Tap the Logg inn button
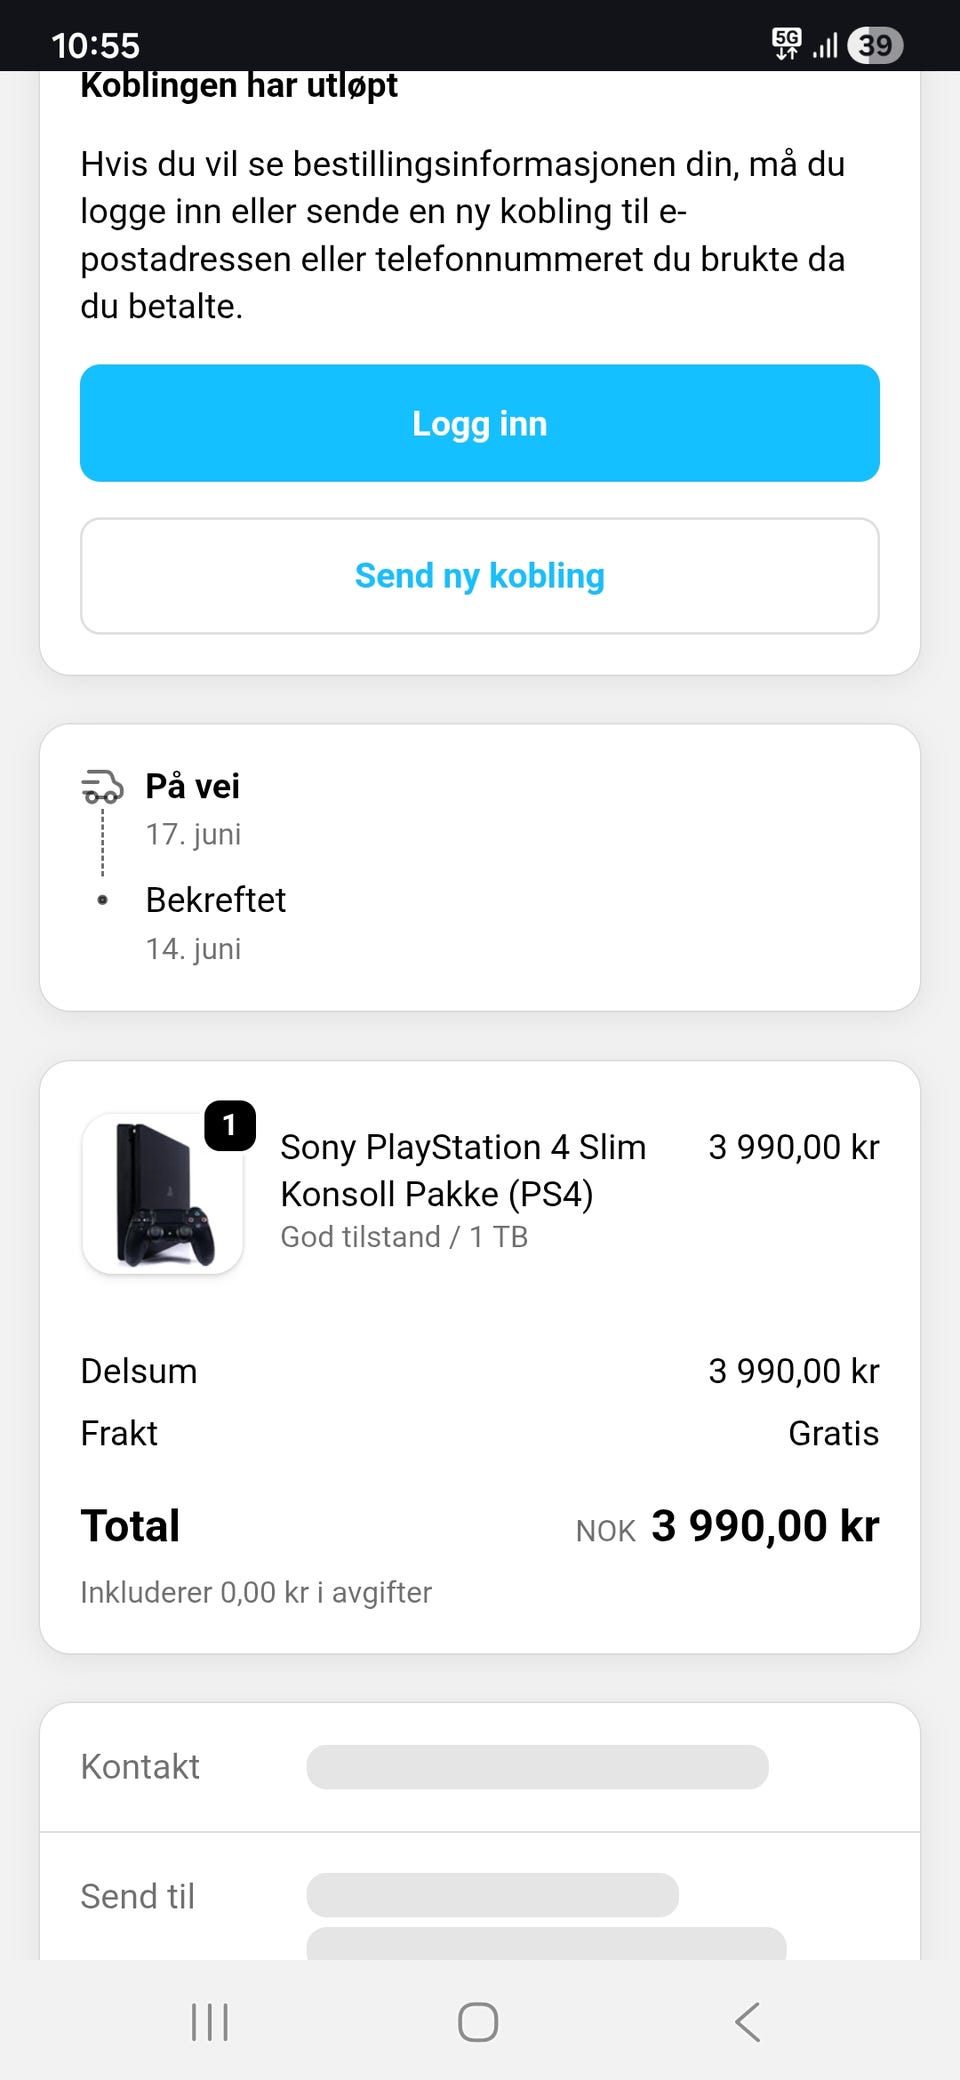 click(x=480, y=423)
